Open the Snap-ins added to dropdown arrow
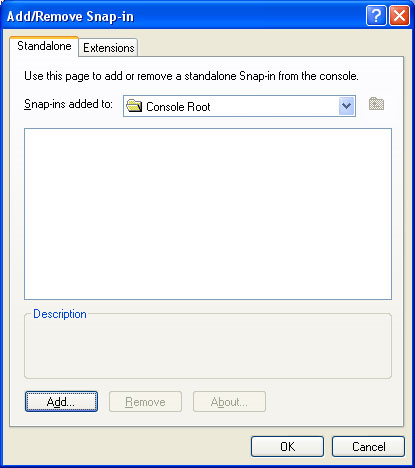Viewport: 415px width, 468px height. point(346,106)
